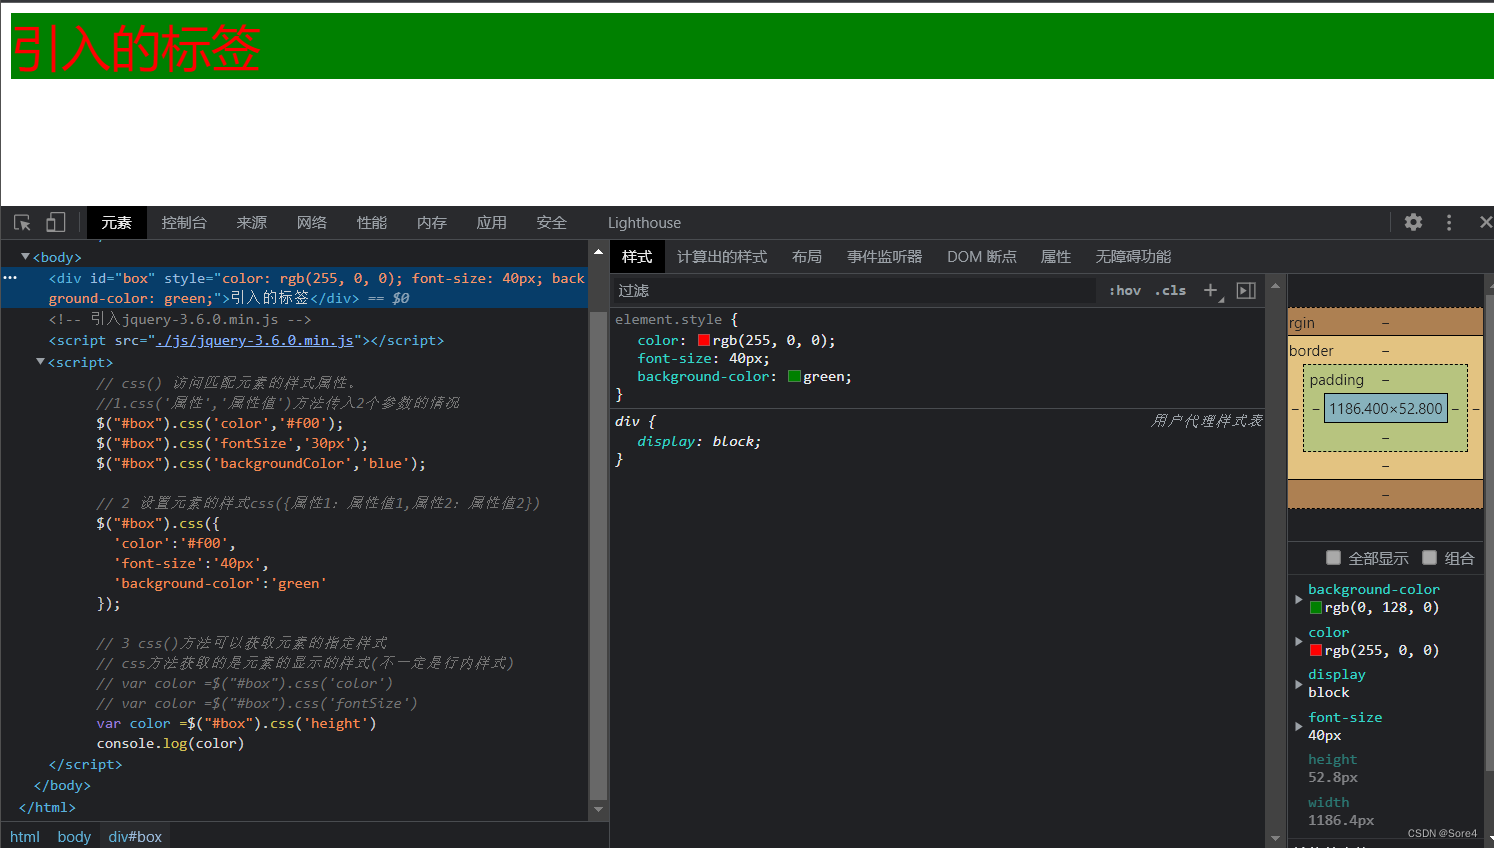Select body in the breadcrumb bar
The image size is (1494, 848).
click(74, 836)
